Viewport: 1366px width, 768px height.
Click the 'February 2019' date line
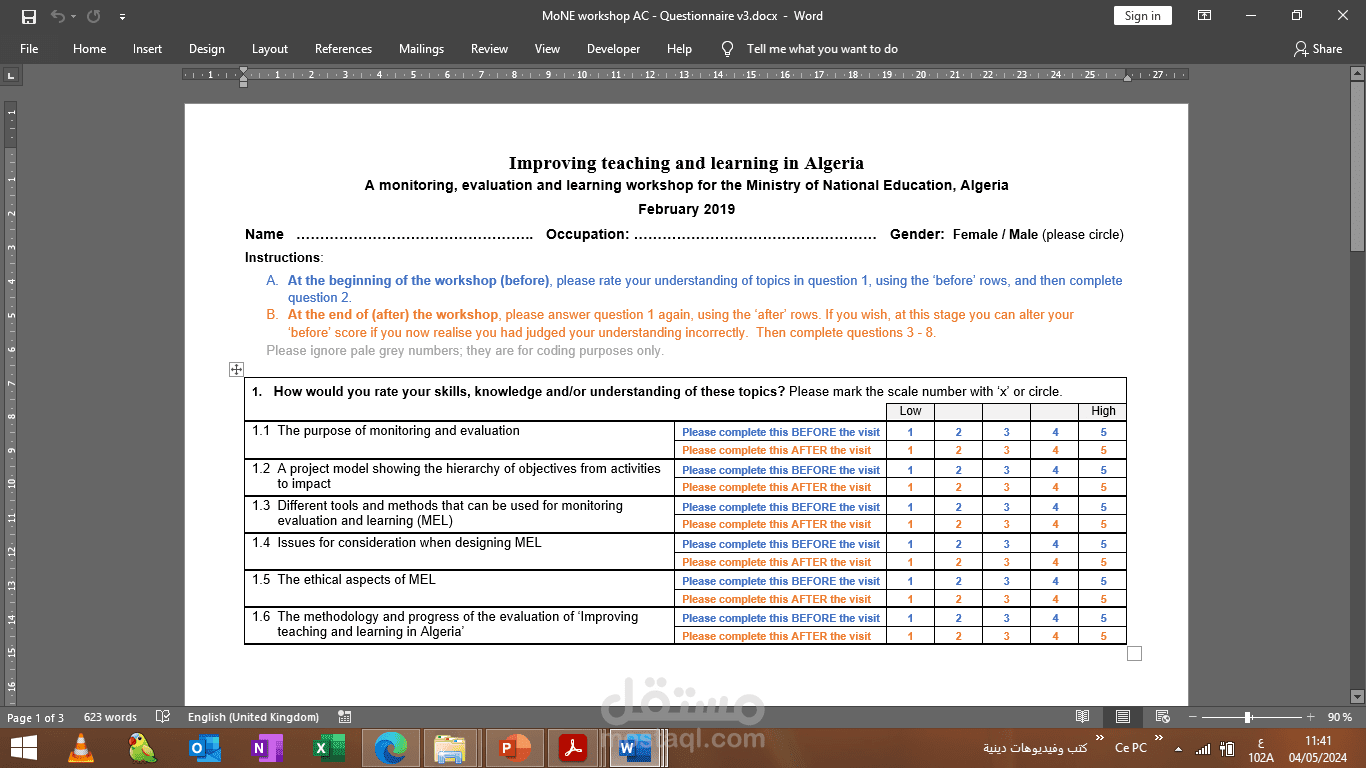(x=686, y=209)
